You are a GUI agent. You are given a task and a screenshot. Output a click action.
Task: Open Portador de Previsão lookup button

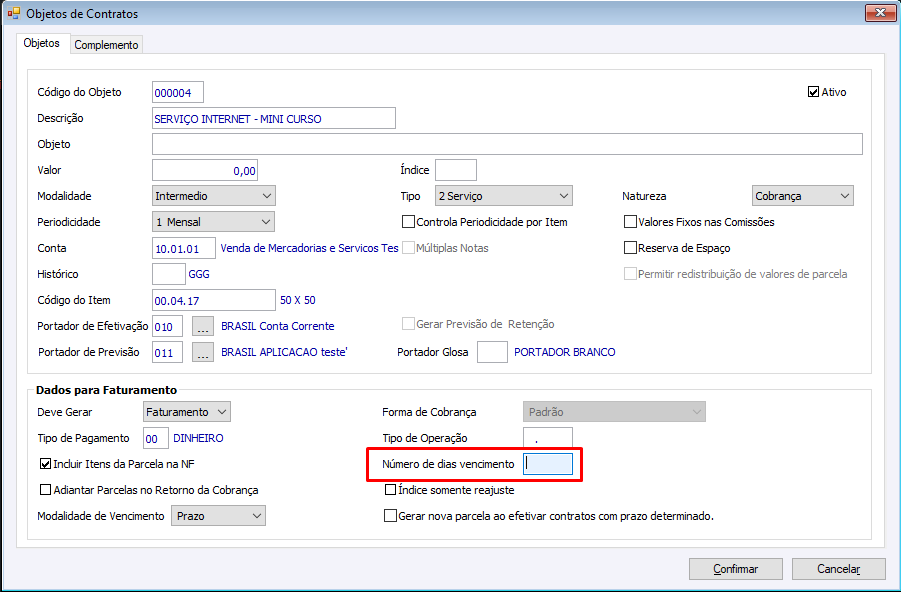pyautogui.click(x=202, y=352)
